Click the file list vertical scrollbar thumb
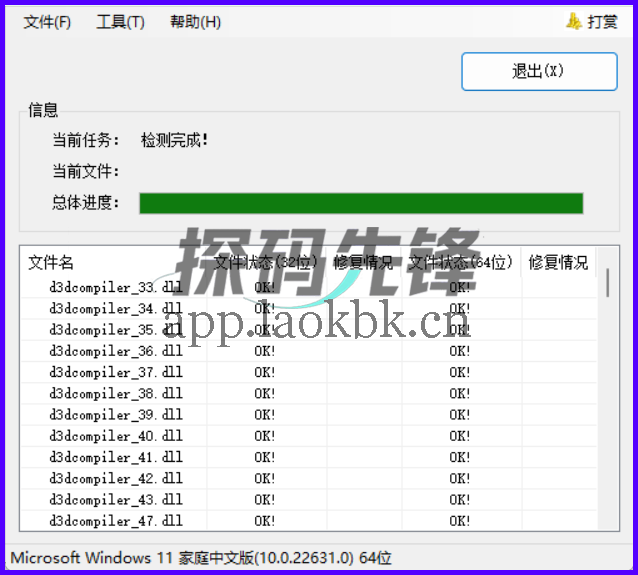This screenshot has height=575, width=638. pos(607,282)
